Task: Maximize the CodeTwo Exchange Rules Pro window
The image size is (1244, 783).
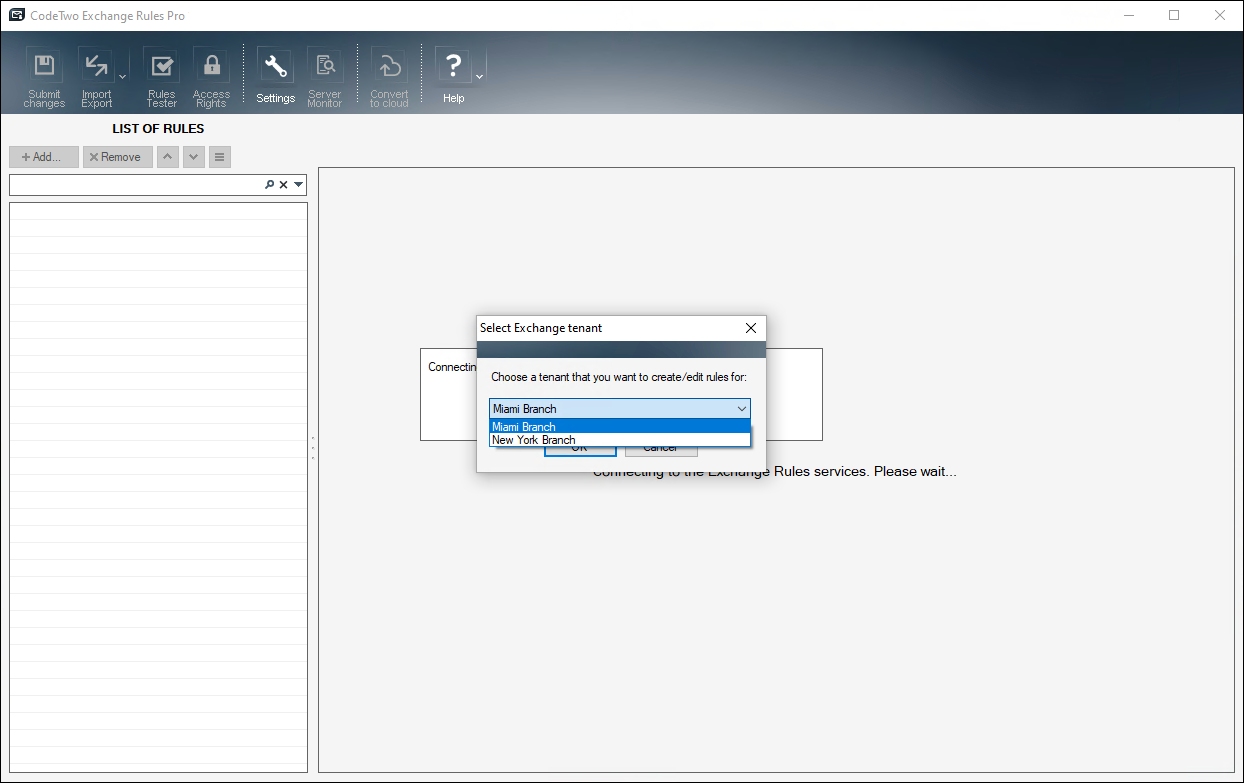Action: pos(1174,16)
